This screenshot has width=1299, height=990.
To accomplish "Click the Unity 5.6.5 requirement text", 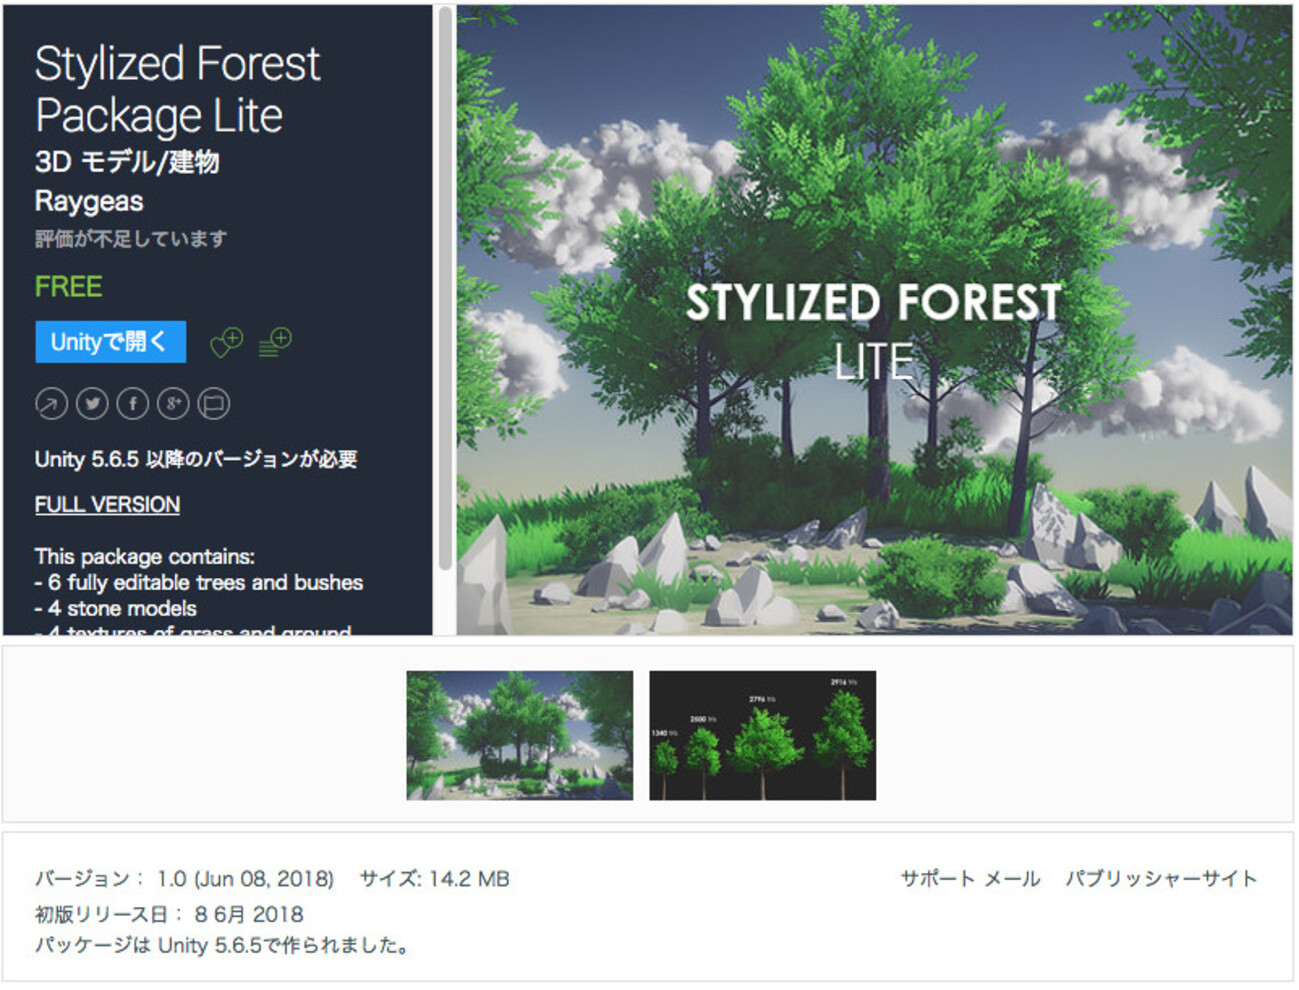I will click(x=196, y=459).
